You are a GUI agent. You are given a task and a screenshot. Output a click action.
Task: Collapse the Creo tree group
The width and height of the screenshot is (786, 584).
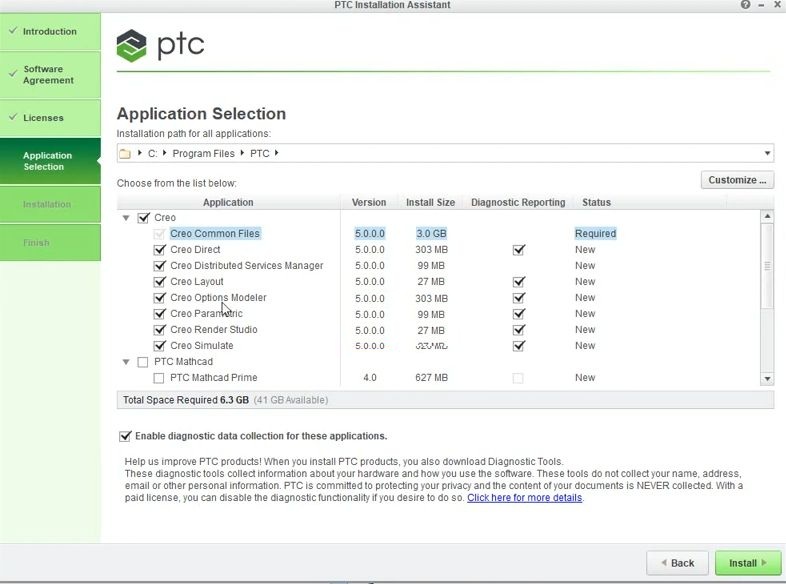(x=126, y=218)
